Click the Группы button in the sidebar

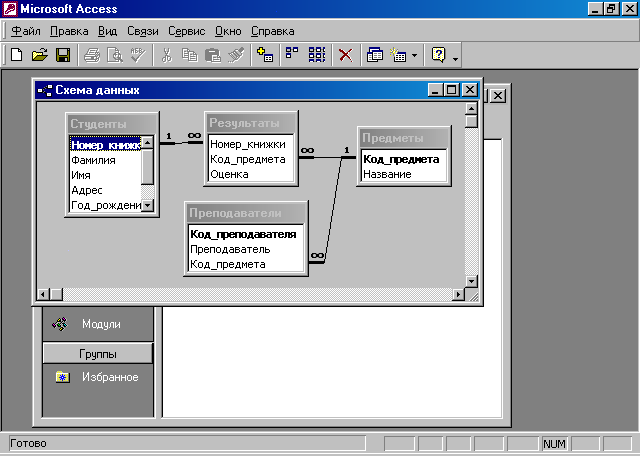point(98,354)
